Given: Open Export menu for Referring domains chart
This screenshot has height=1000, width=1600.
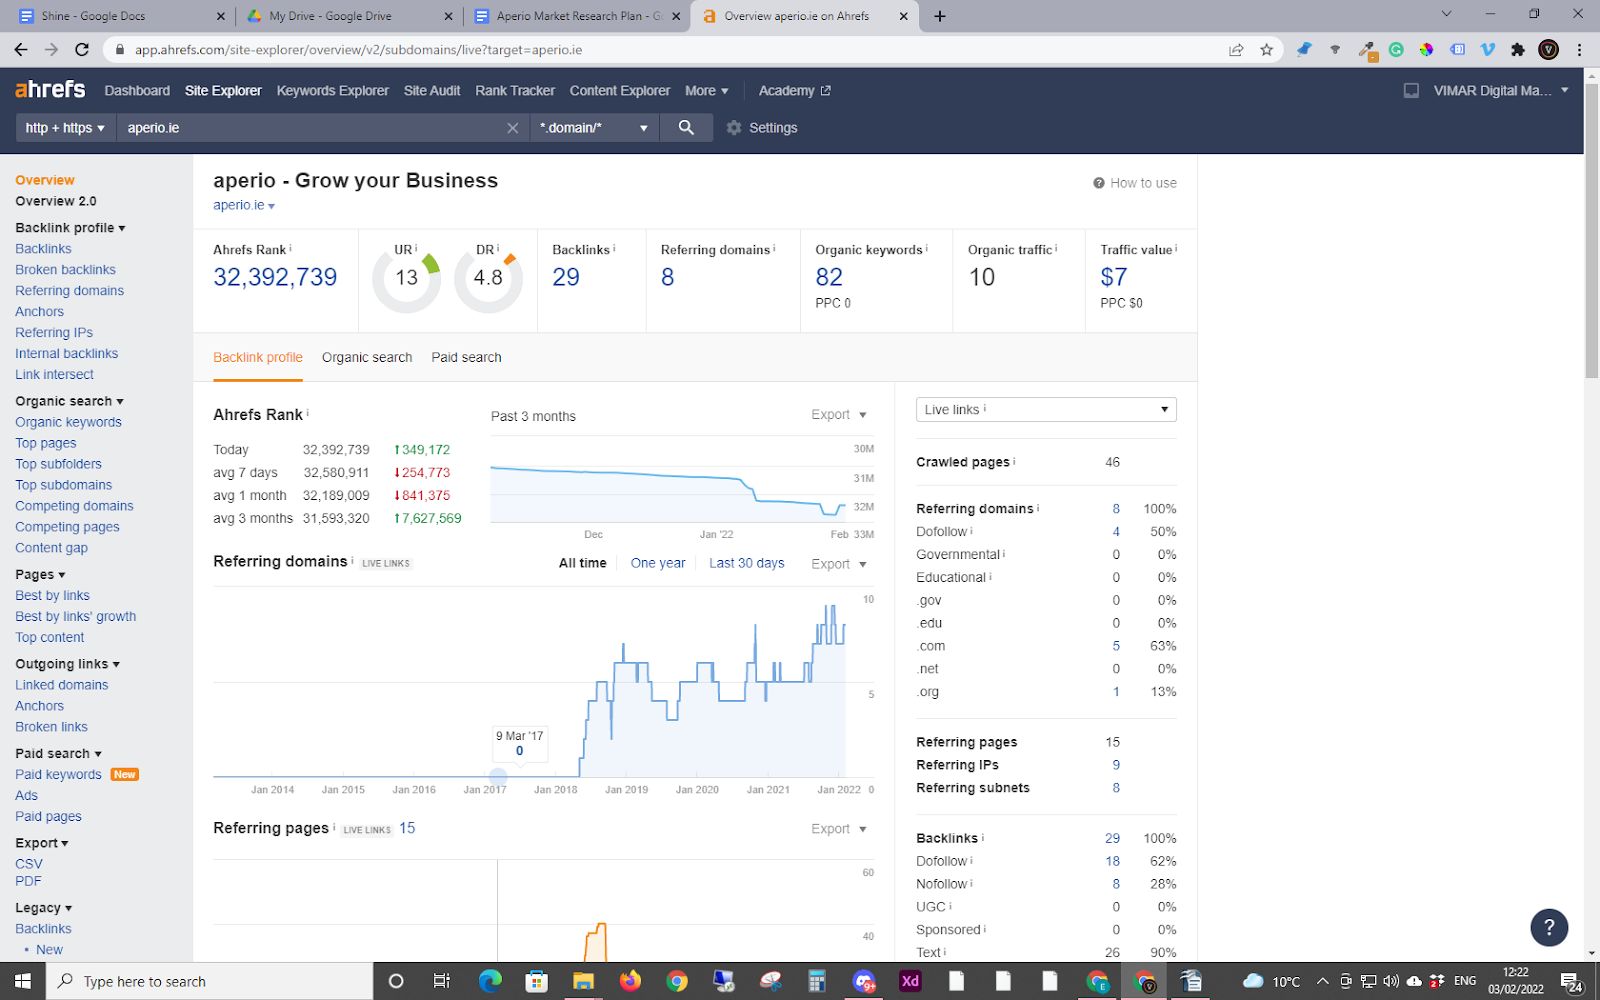Looking at the screenshot, I should tap(839, 564).
